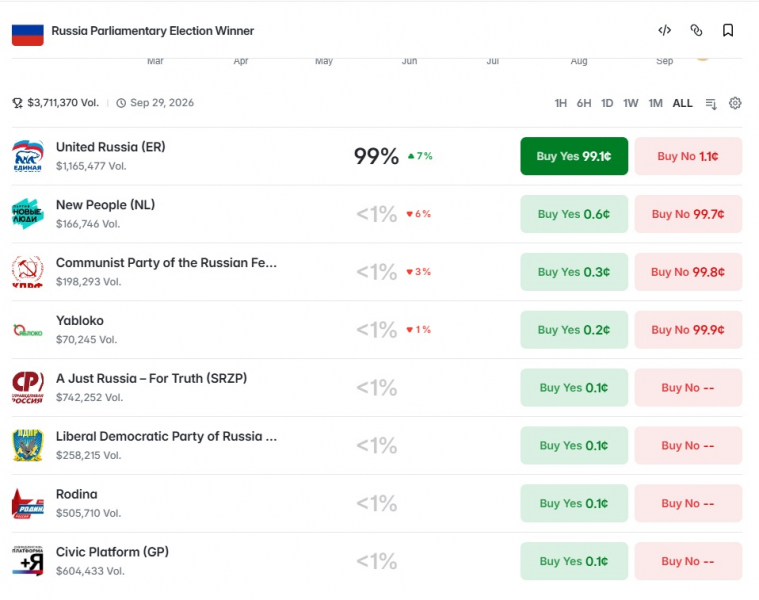Buy Yes 99.1¢ for United Russia
Image resolution: width=759 pixels, height=600 pixels.
point(574,156)
